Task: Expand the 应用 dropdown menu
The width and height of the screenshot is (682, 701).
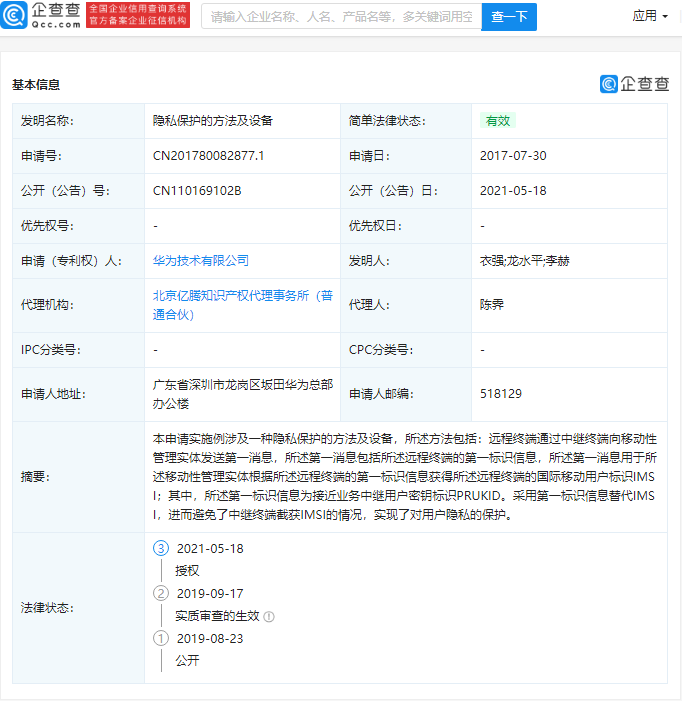Action: [650, 16]
